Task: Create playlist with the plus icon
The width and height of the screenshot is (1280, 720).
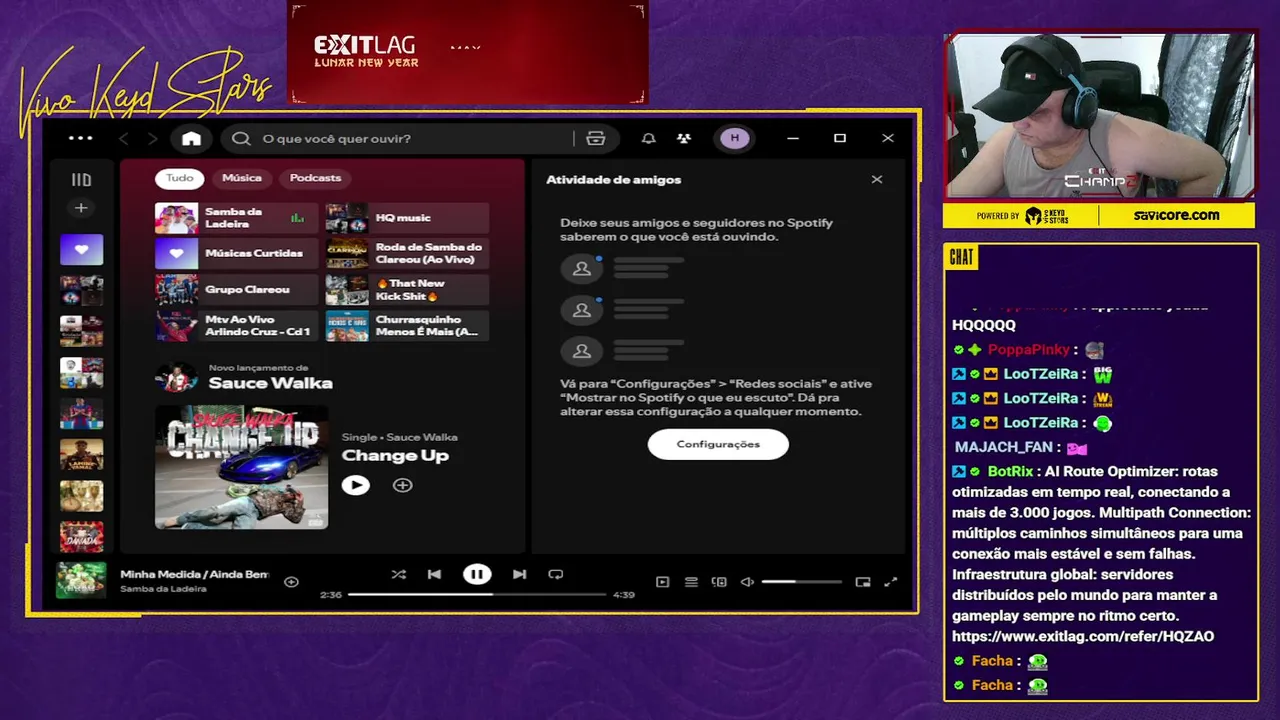Action: point(81,208)
